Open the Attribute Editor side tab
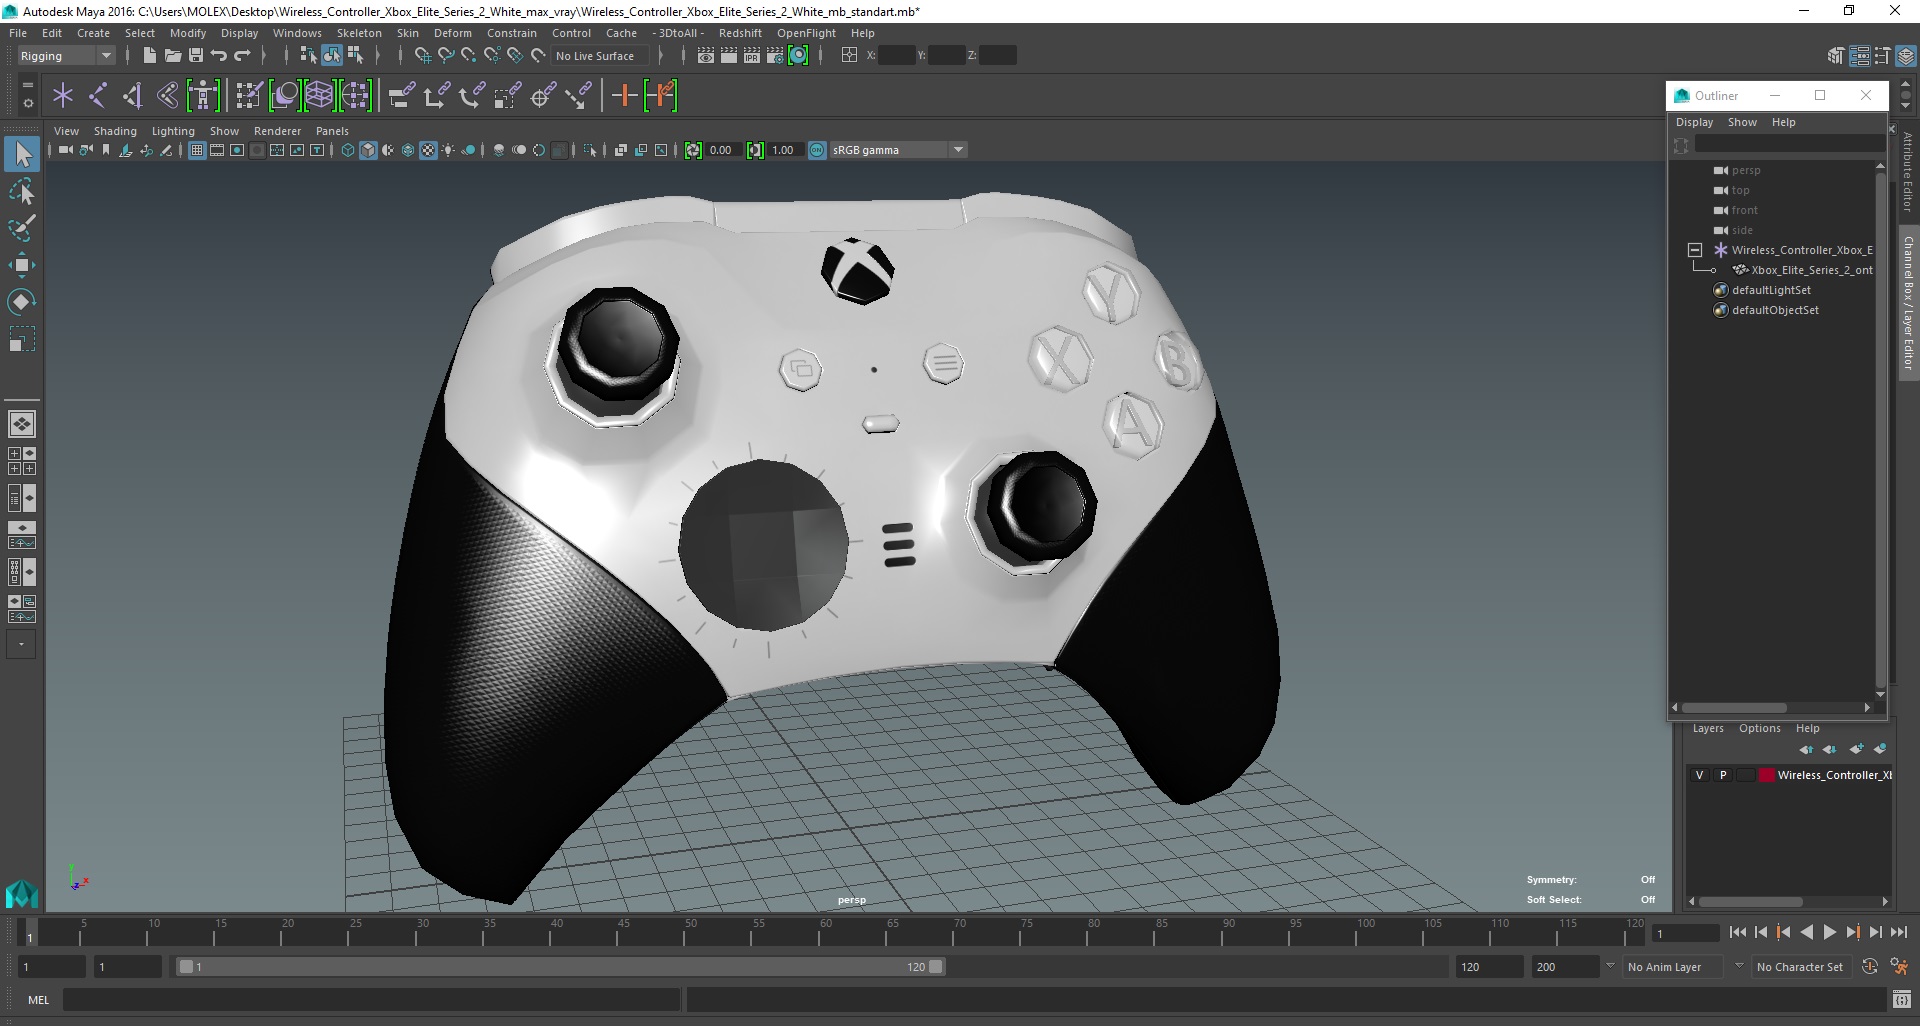 [x=1908, y=172]
